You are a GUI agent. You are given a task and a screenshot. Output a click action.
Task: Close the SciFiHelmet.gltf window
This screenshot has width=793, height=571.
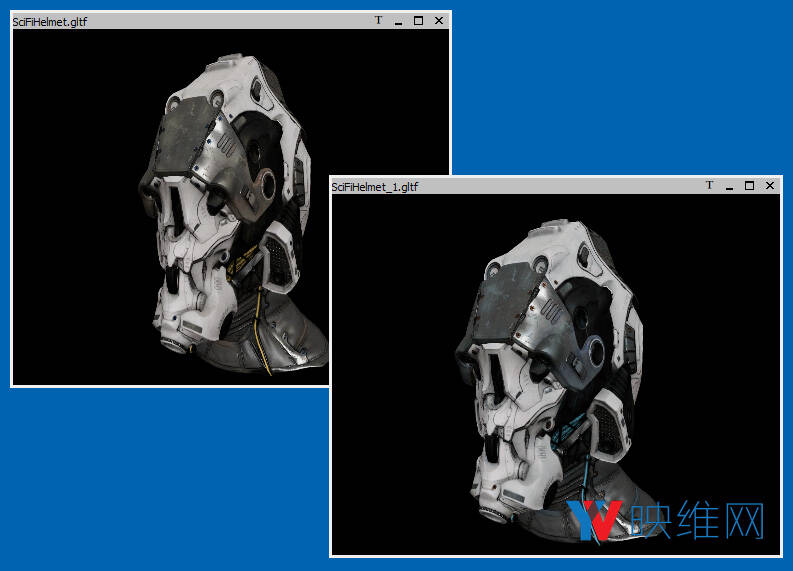coord(439,20)
